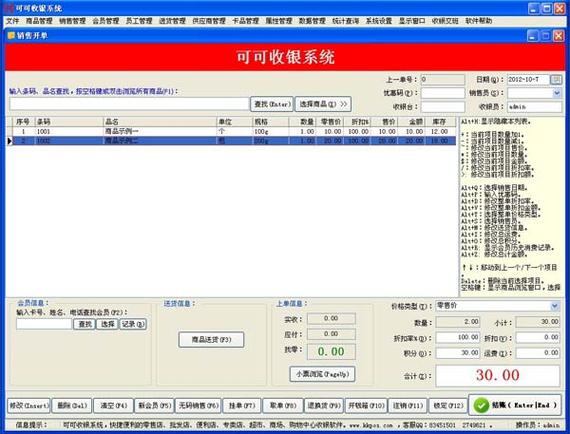
Task: Click the 开钱箱 (F10) cash drawer button
Action: click(366, 406)
